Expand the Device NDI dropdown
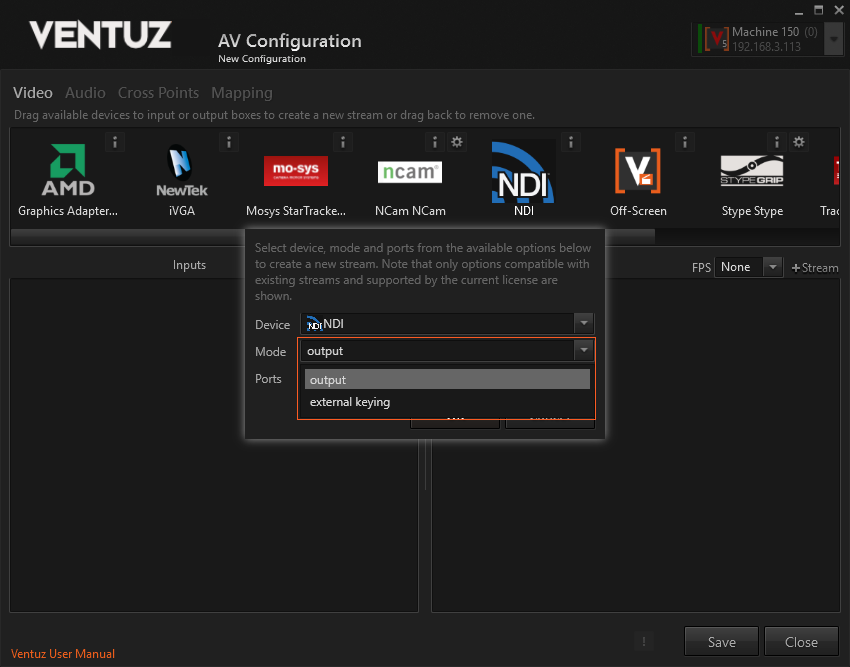This screenshot has width=850, height=667. pos(583,324)
